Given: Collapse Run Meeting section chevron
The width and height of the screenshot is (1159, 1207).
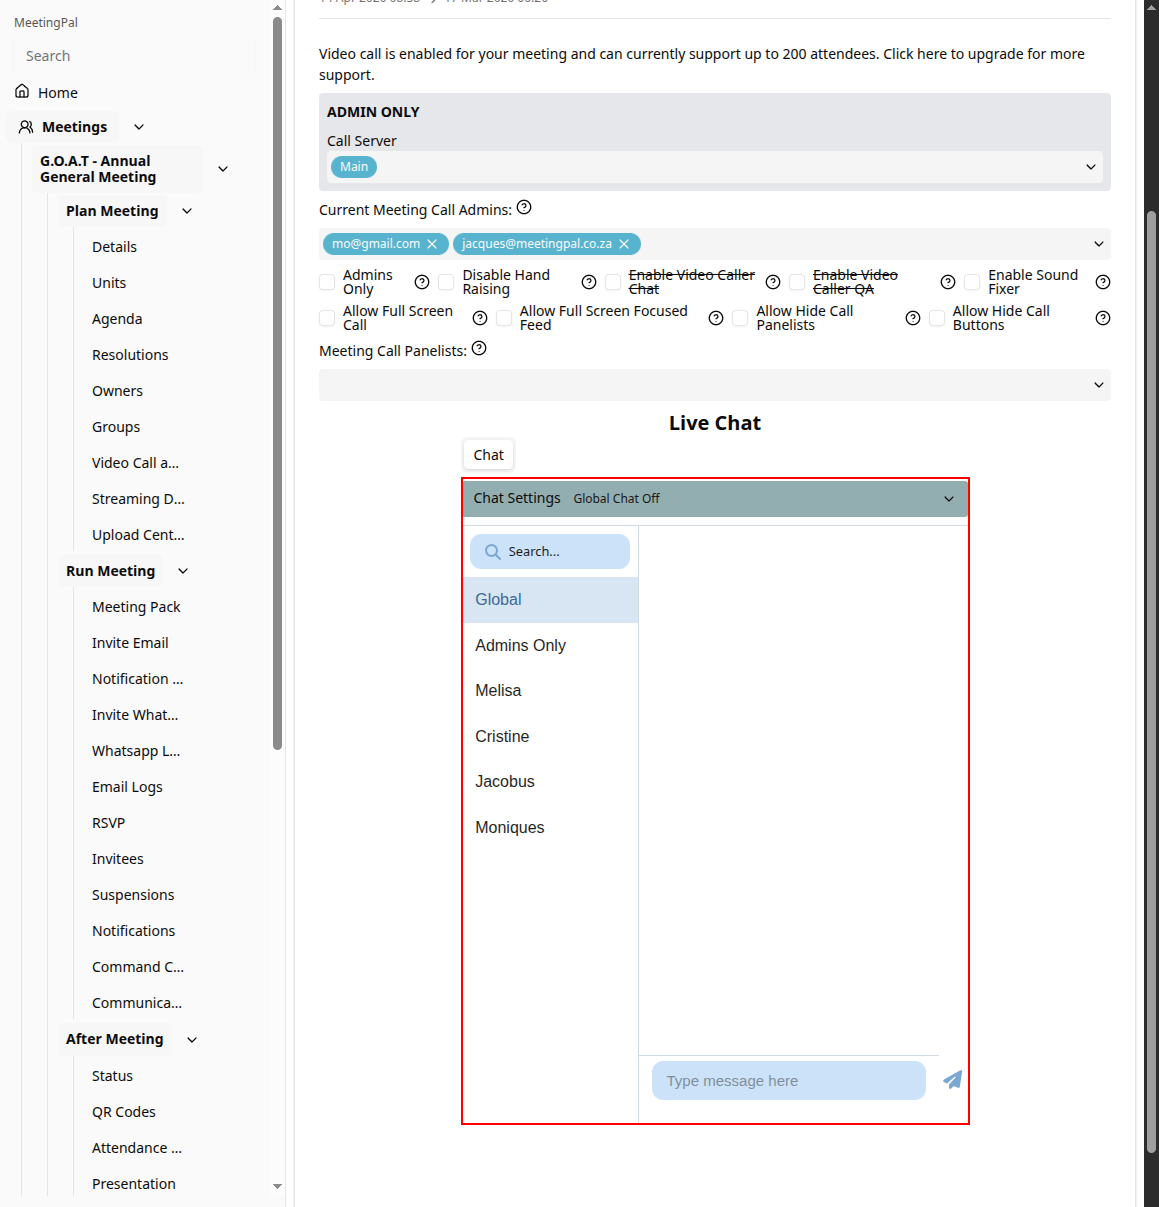Looking at the screenshot, I should tap(183, 571).
